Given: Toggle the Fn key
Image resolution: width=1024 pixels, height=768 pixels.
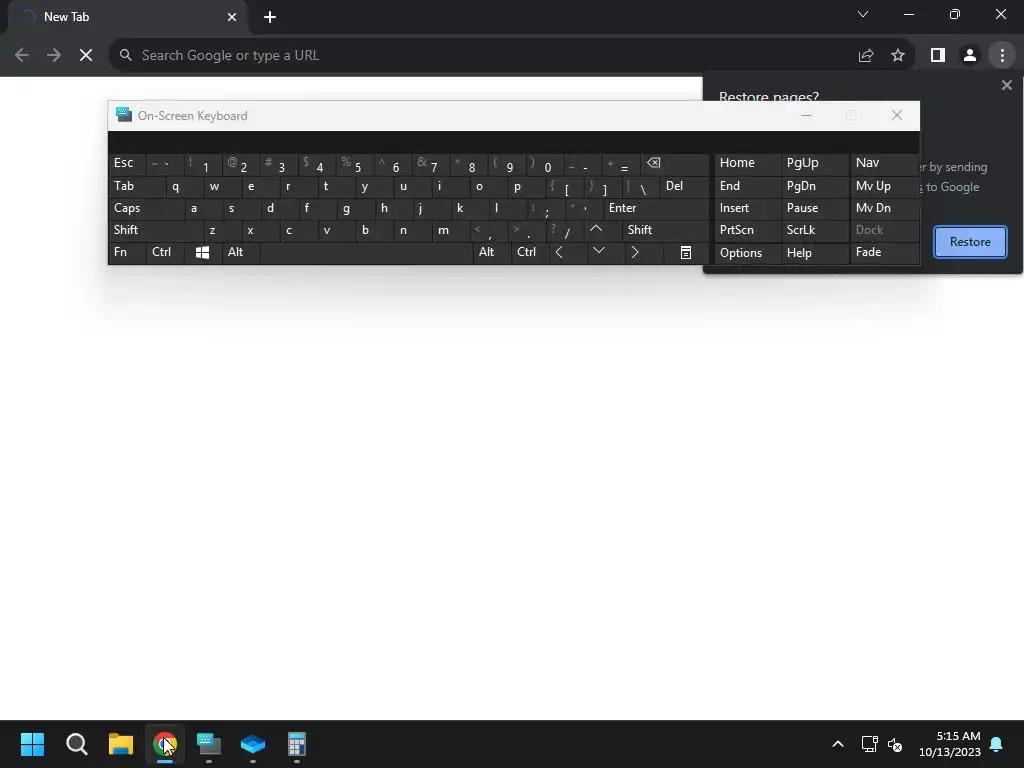Looking at the screenshot, I should (127, 253).
